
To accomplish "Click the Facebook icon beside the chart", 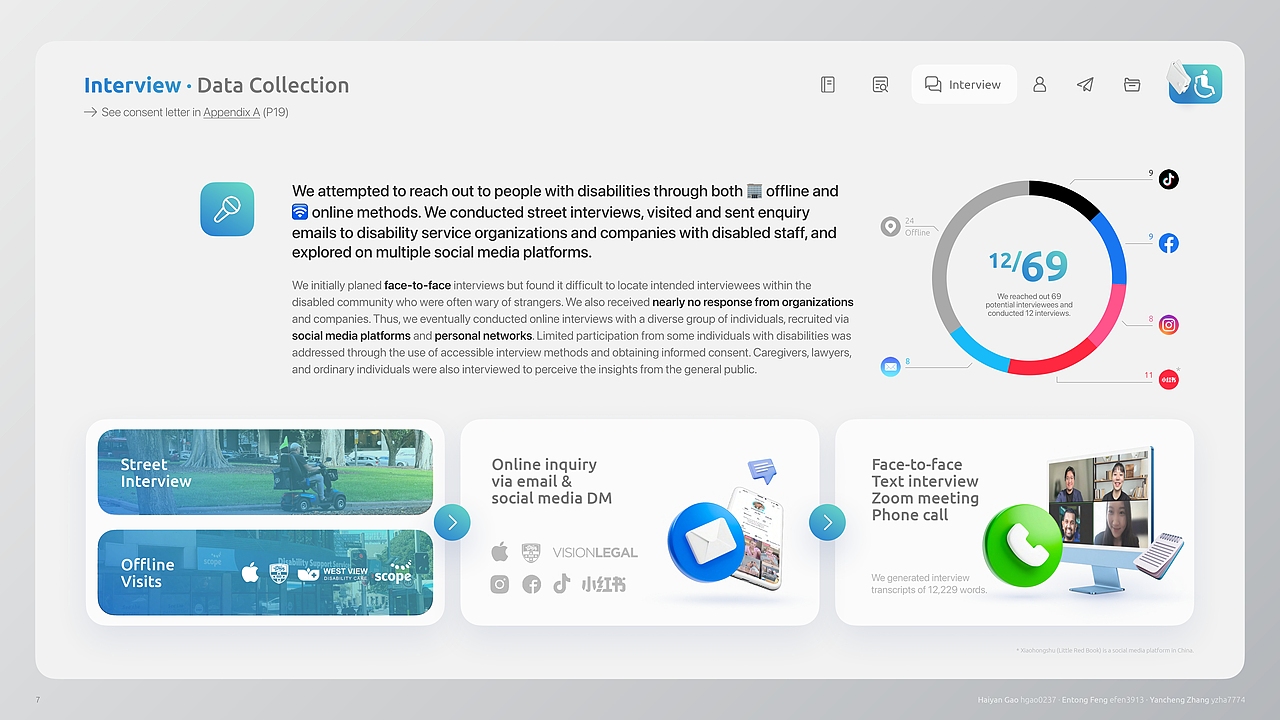I will [x=1168, y=243].
